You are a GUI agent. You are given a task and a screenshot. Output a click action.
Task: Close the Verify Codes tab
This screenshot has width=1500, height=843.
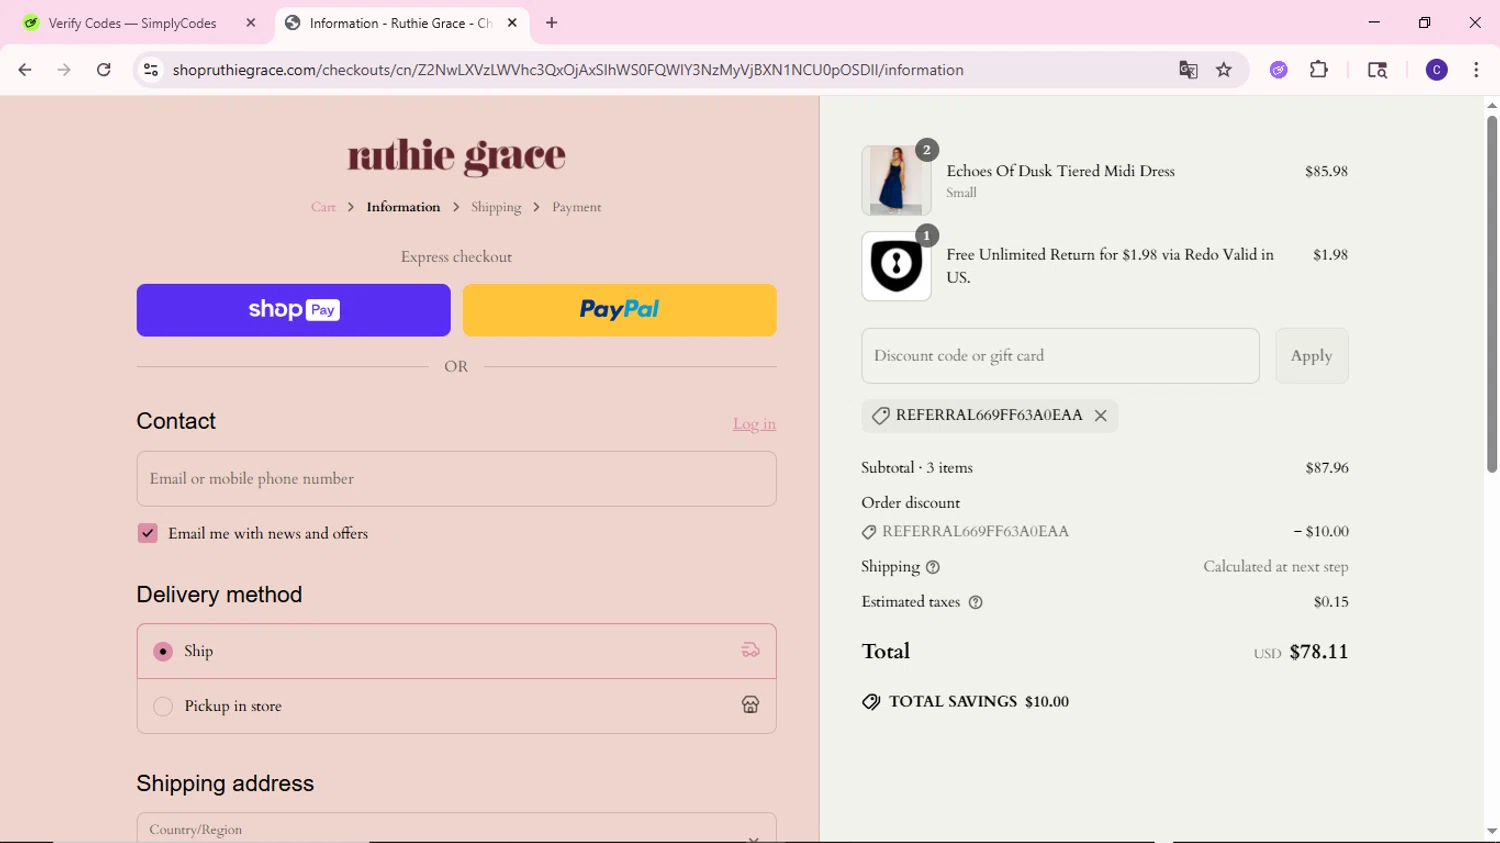(x=251, y=23)
